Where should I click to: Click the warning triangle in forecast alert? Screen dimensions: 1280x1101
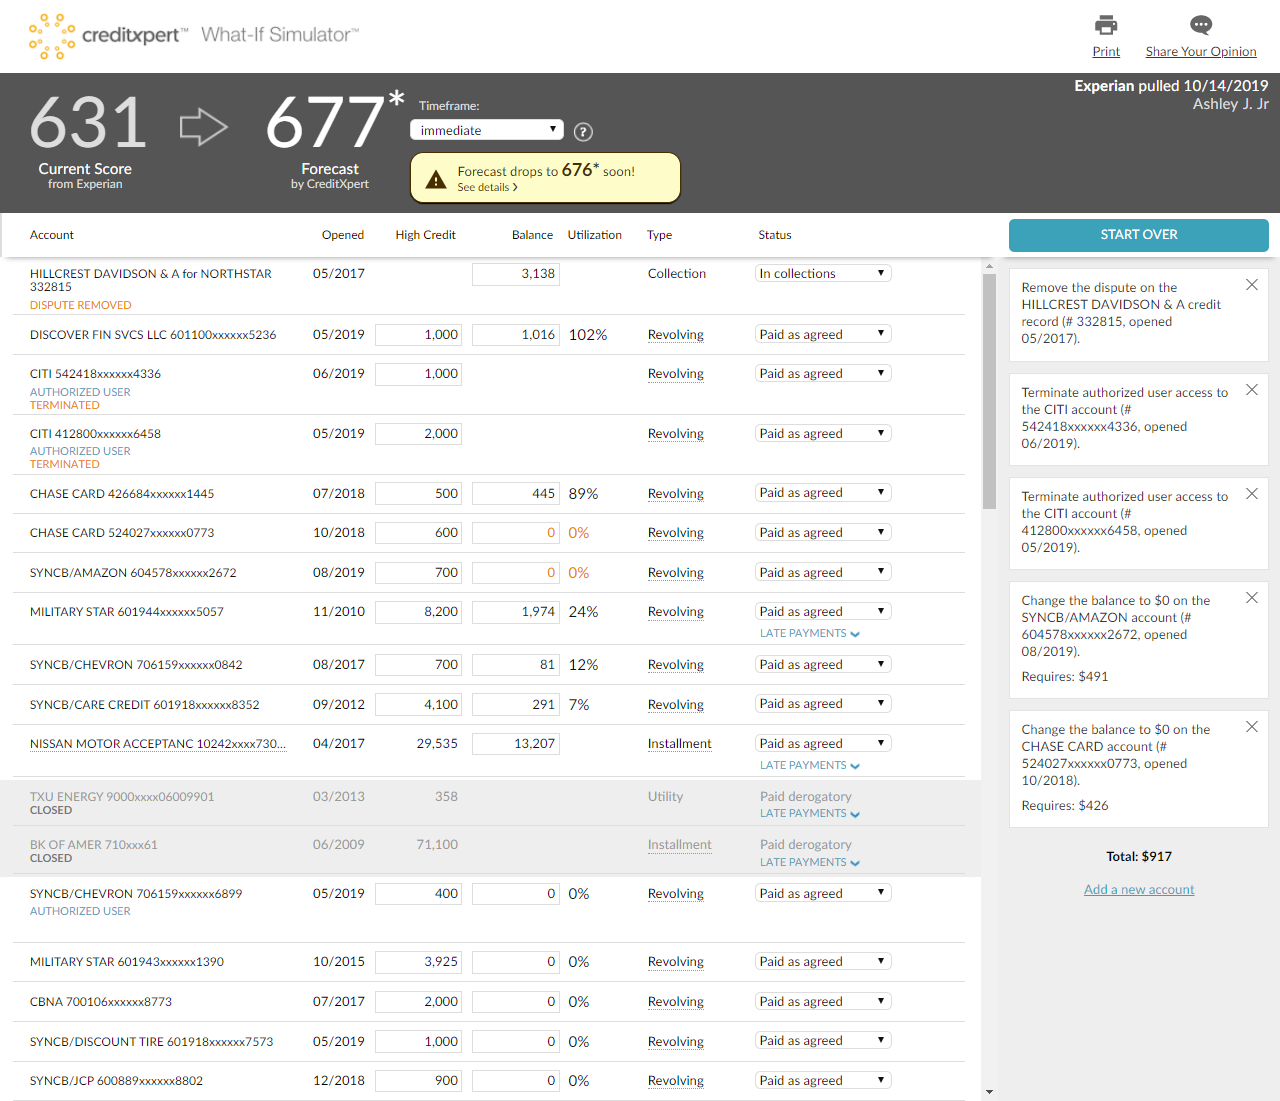436,179
